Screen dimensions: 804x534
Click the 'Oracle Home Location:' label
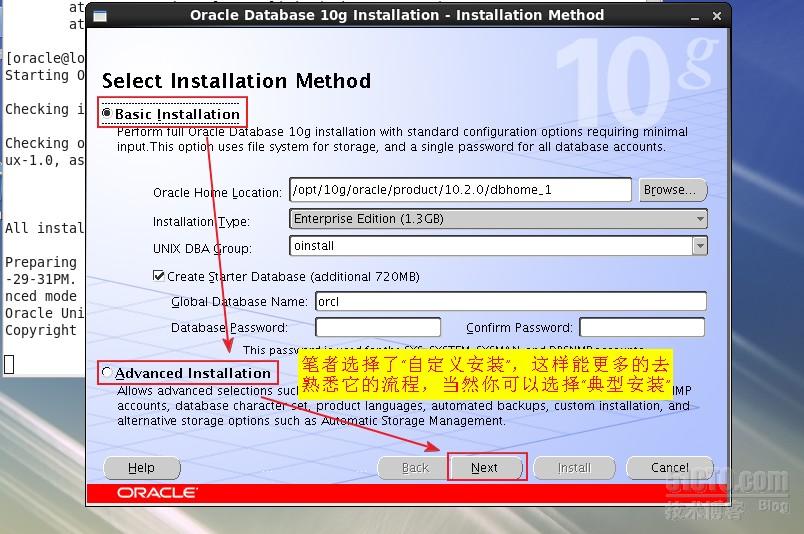217,193
